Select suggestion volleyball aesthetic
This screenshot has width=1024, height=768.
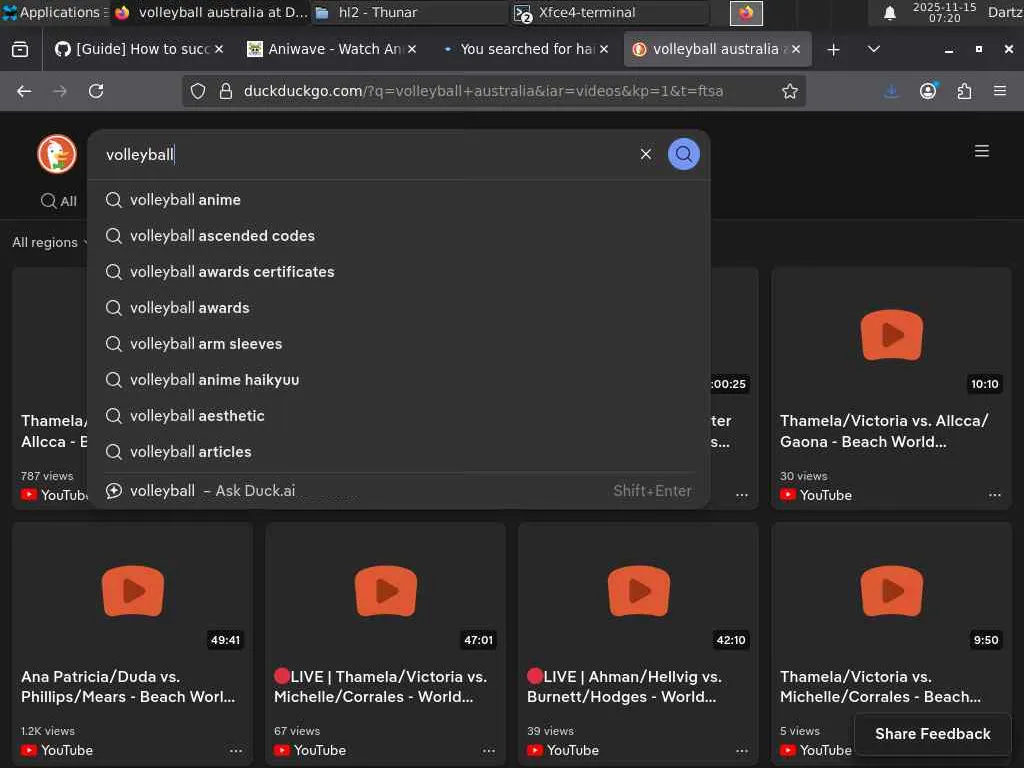tap(398, 415)
